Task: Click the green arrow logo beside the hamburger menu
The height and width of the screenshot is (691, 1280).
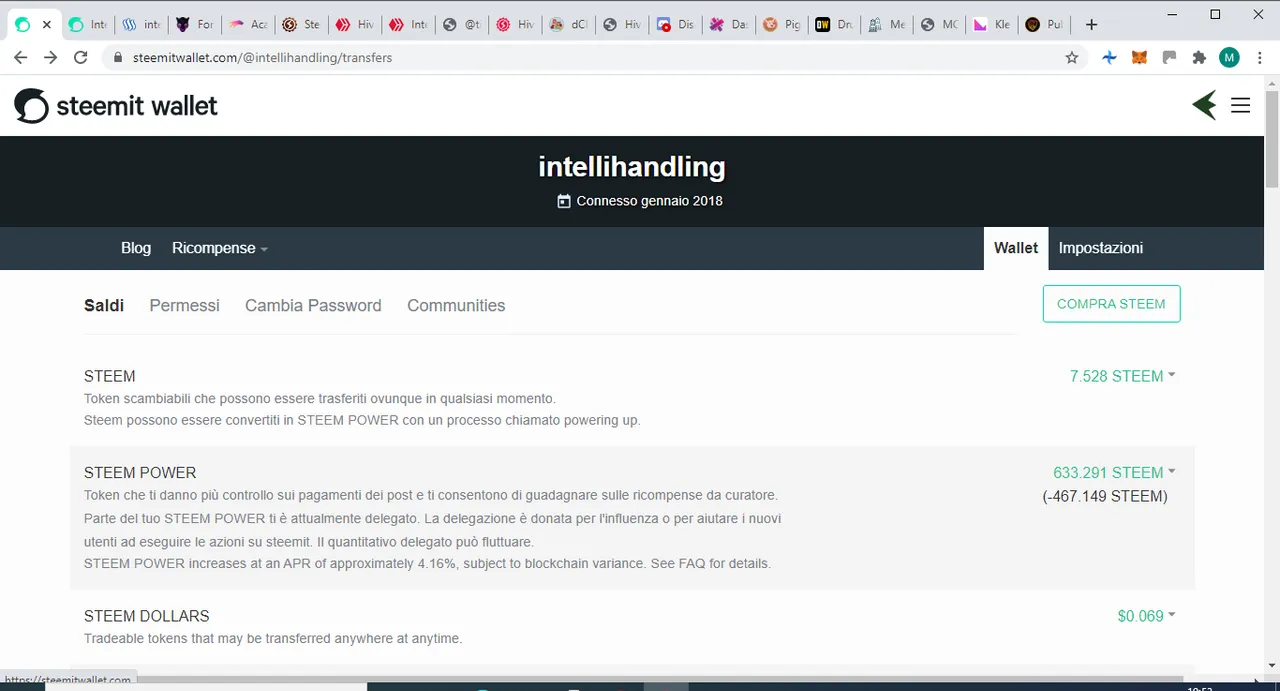Action: point(1205,105)
